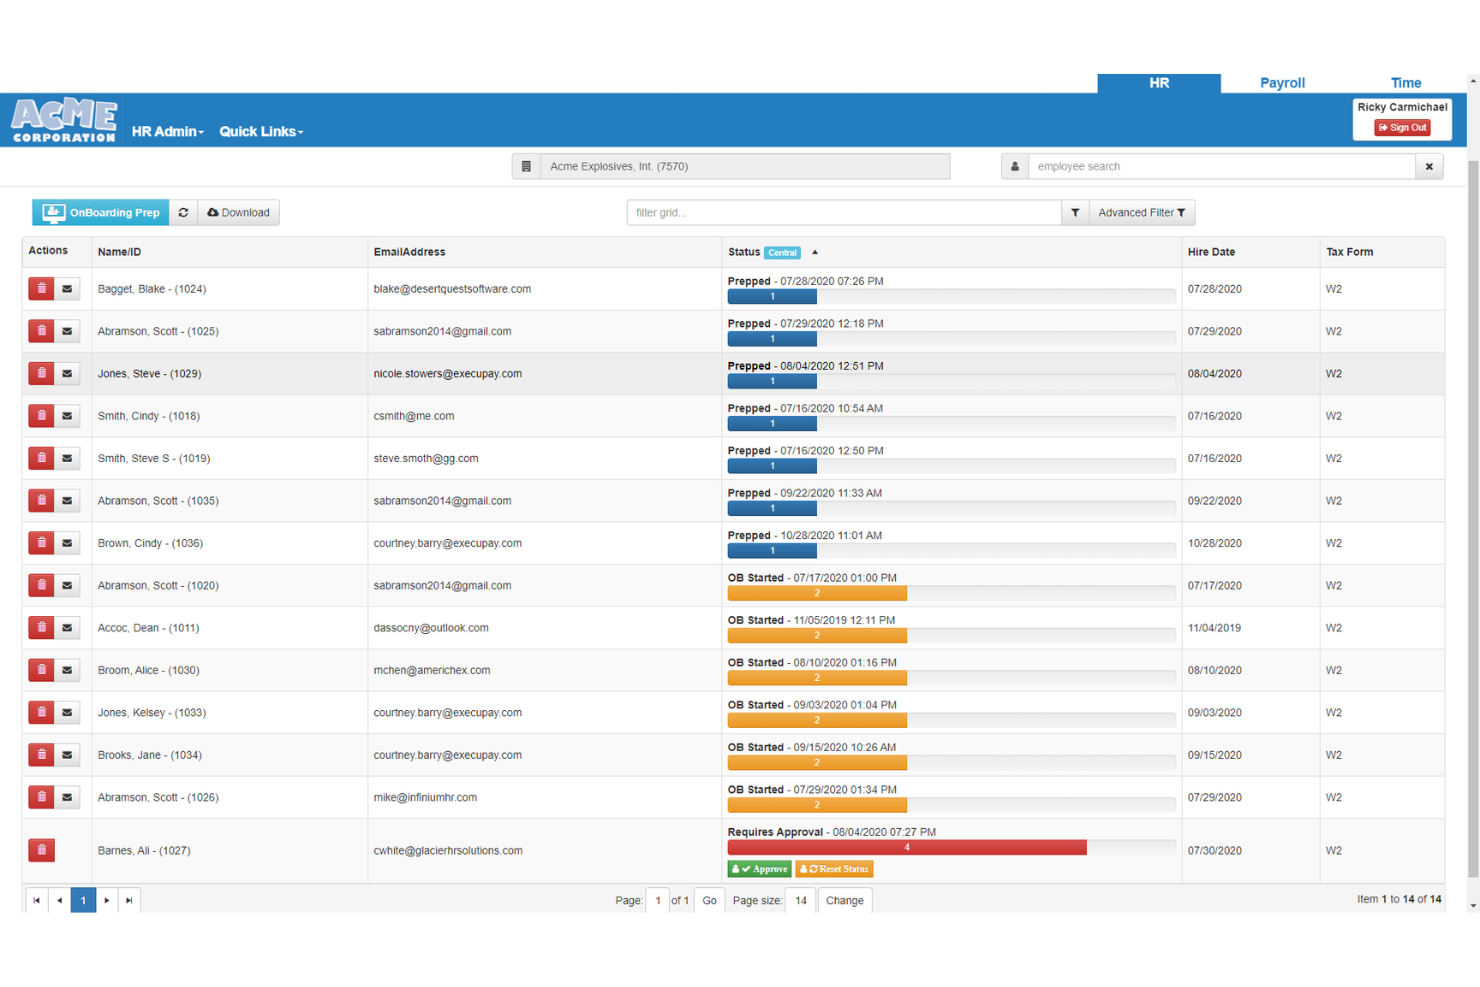Screen dimensions: 1480x987
Task: Click the OnBoarding Prep button
Action: [101, 212]
